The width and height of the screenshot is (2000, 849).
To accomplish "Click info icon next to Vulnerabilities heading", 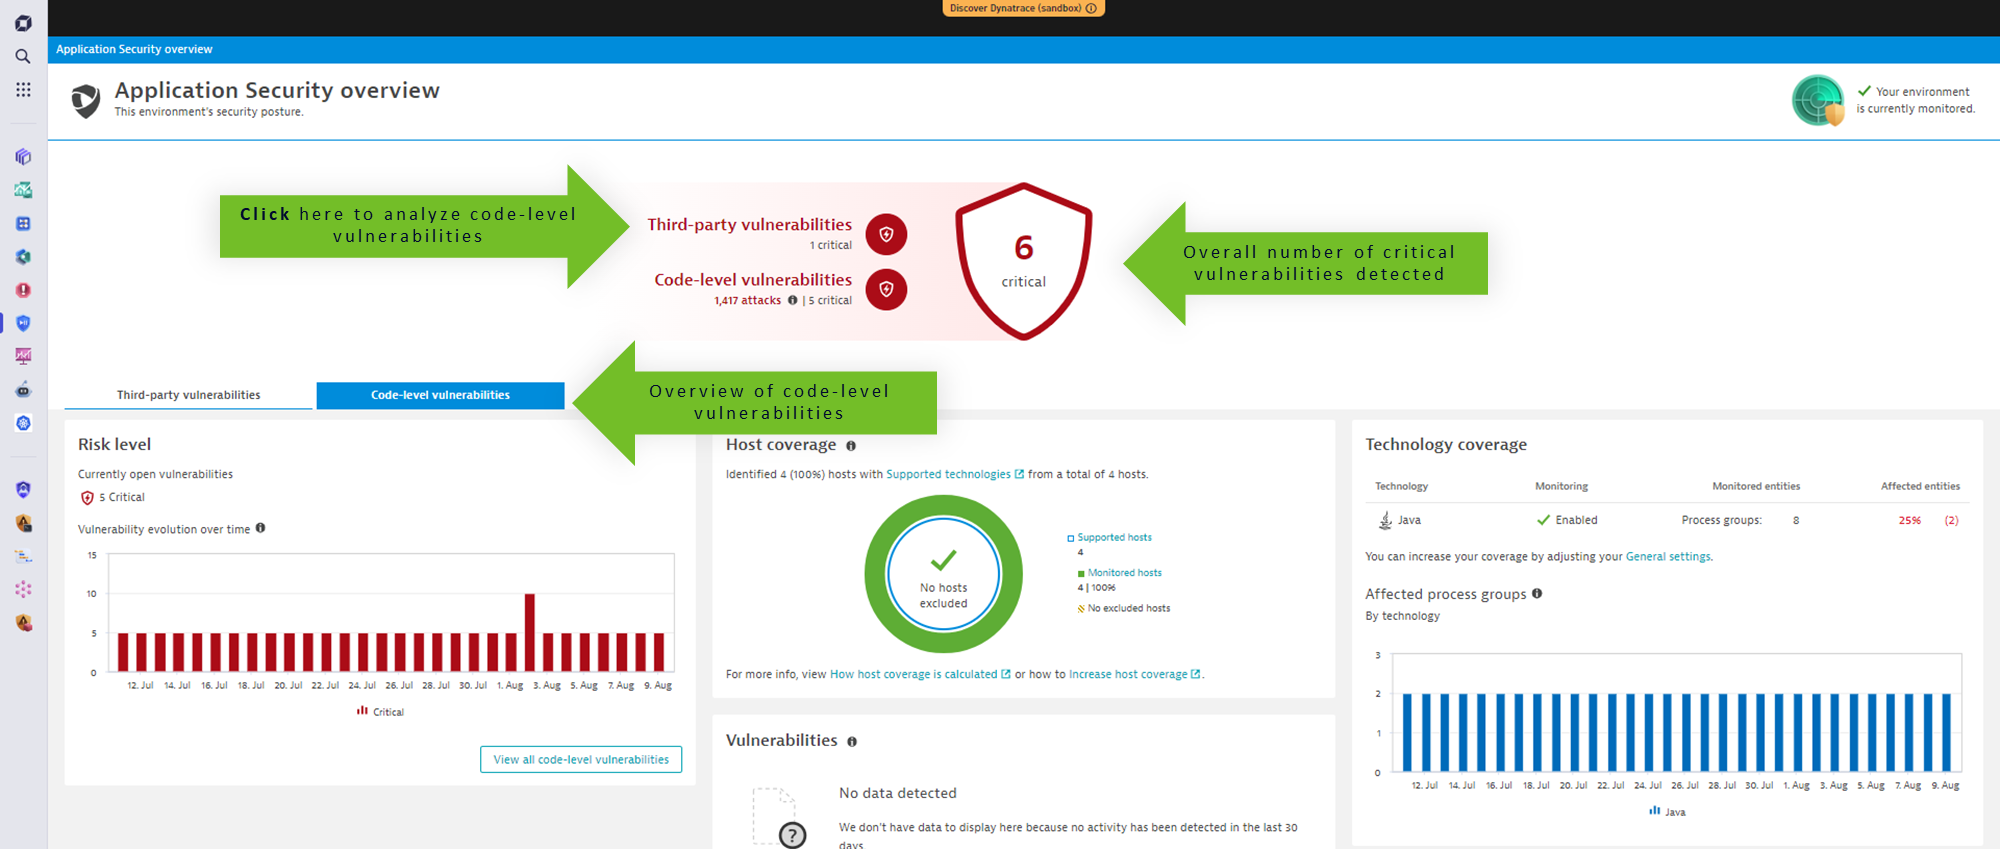I will click(852, 742).
